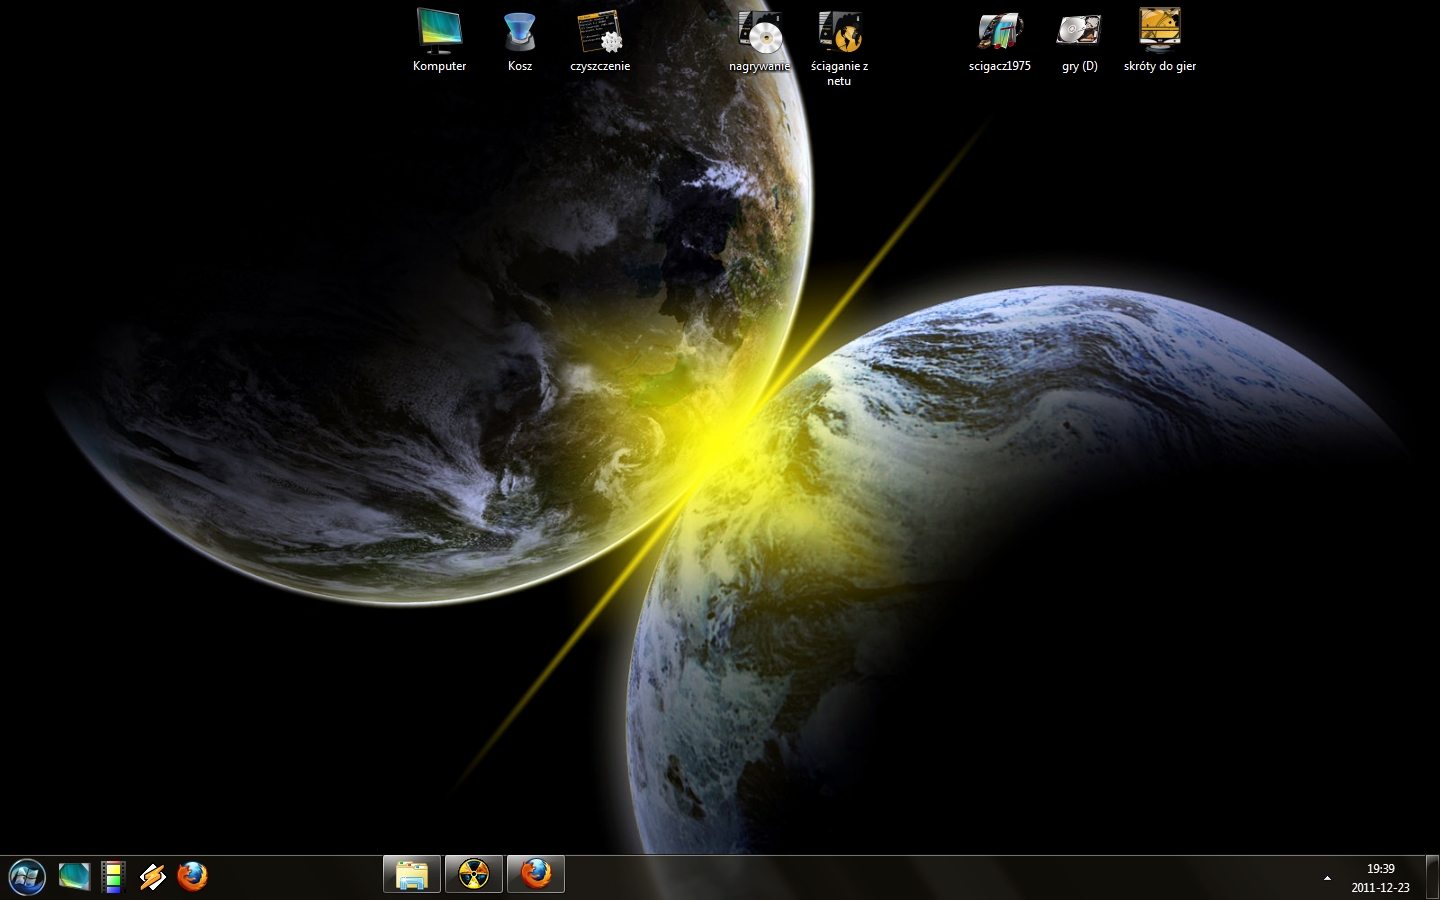1440x900 pixels.
Task: Launch Winamp from the quick launch bar
Action: tap(152, 877)
